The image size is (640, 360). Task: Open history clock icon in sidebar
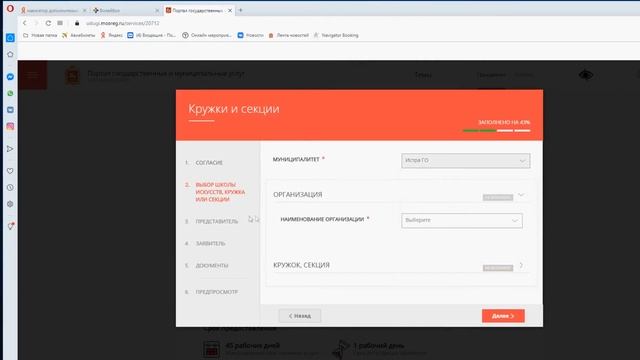10,188
